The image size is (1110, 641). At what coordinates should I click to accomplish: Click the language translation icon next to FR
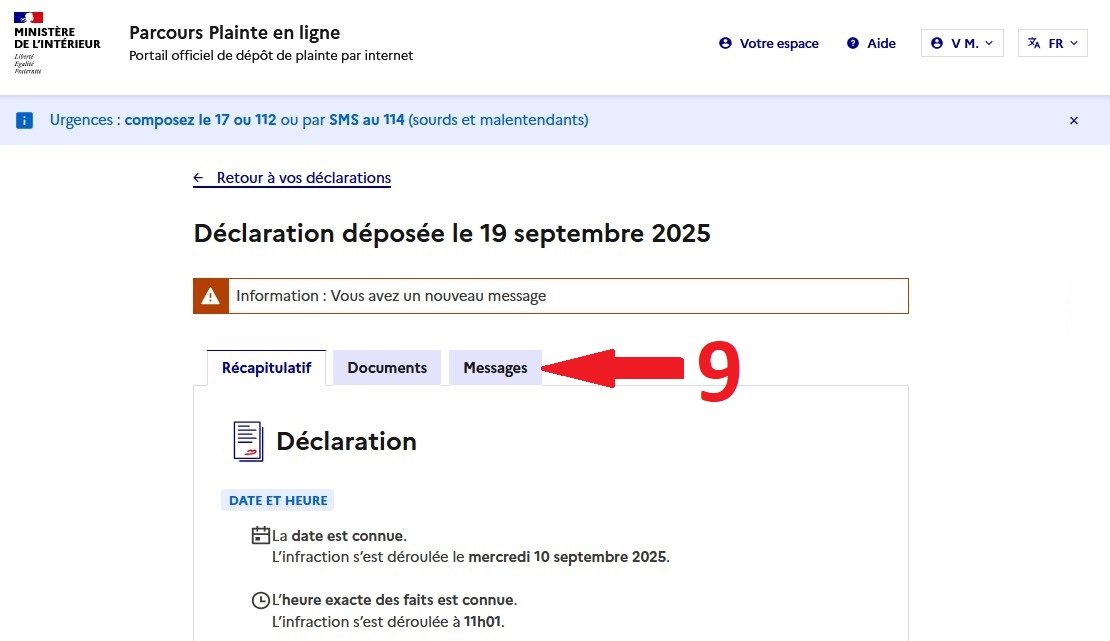1031,43
